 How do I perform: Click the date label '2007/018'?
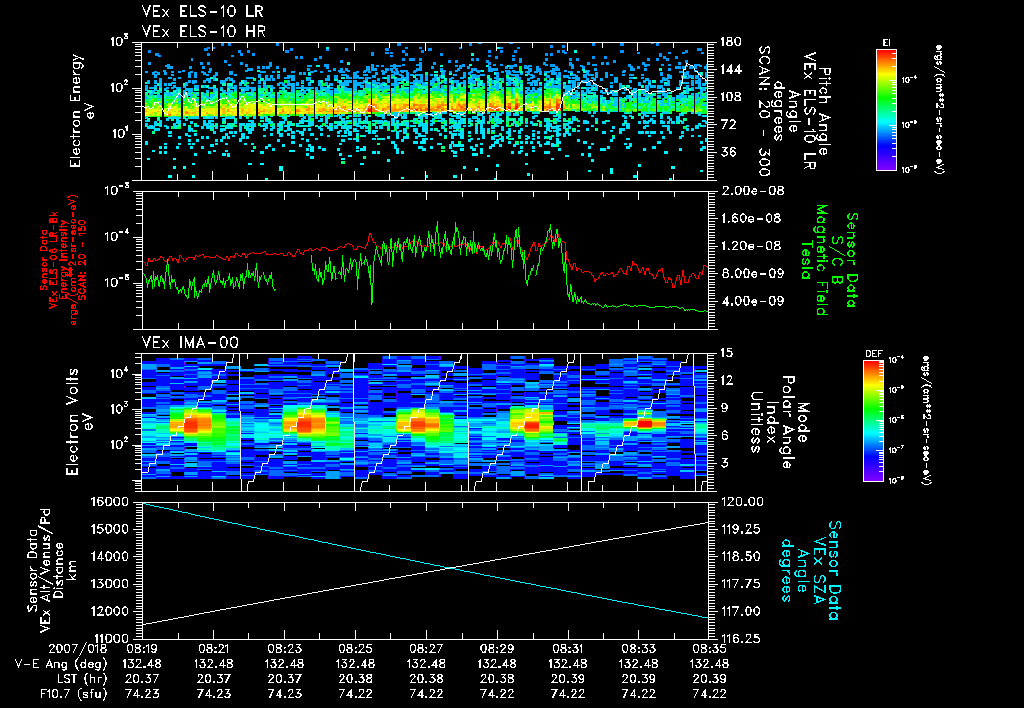[77, 648]
